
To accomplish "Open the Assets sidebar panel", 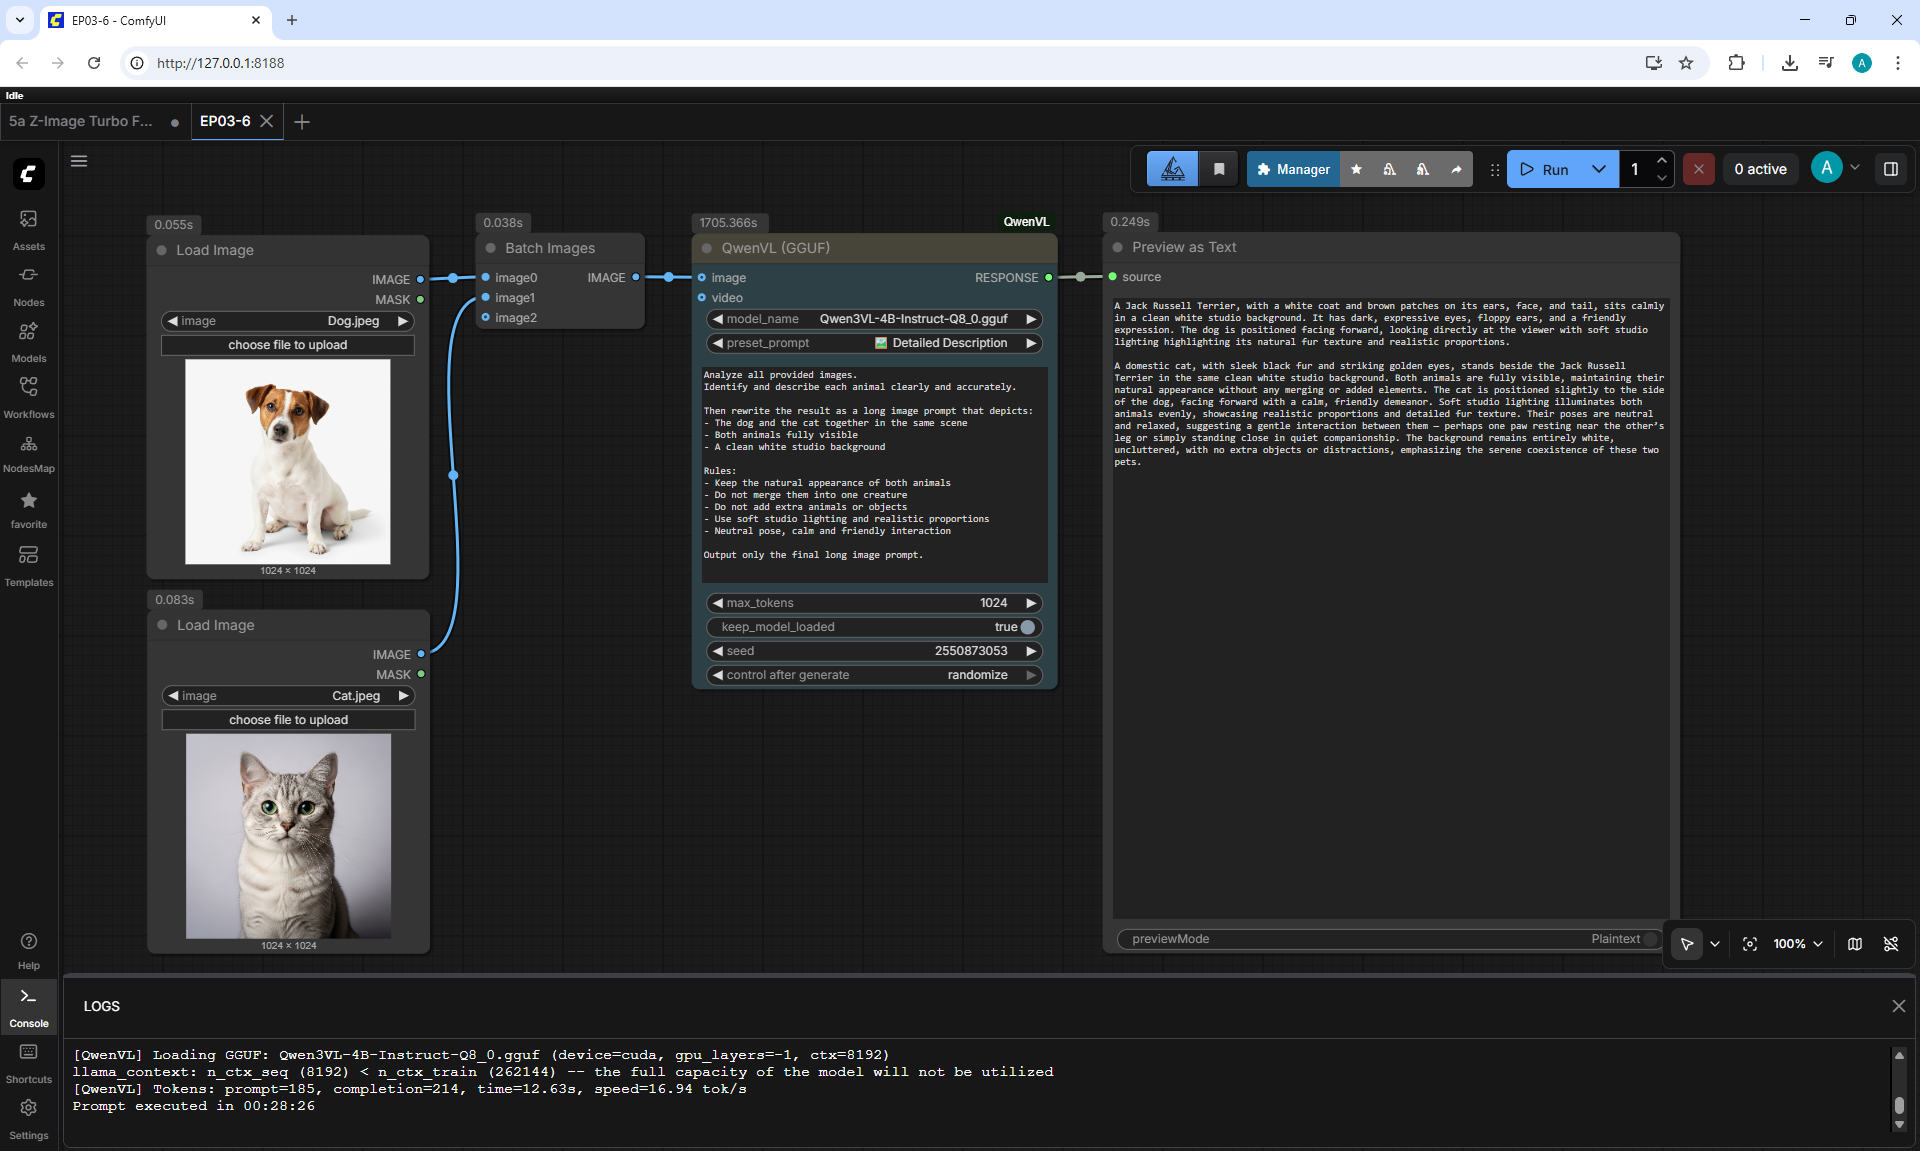I will point(28,230).
